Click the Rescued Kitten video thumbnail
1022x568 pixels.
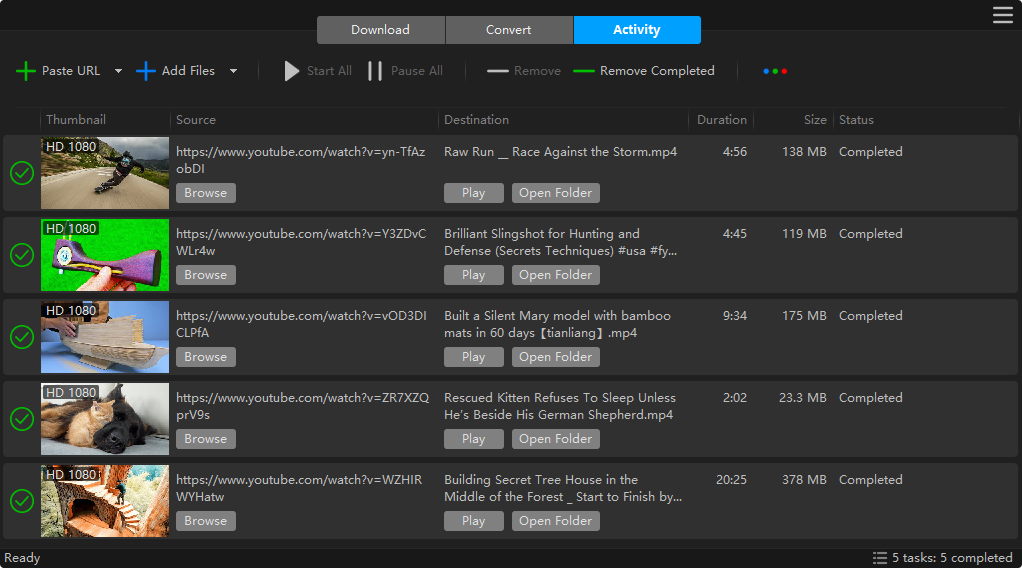pos(105,419)
